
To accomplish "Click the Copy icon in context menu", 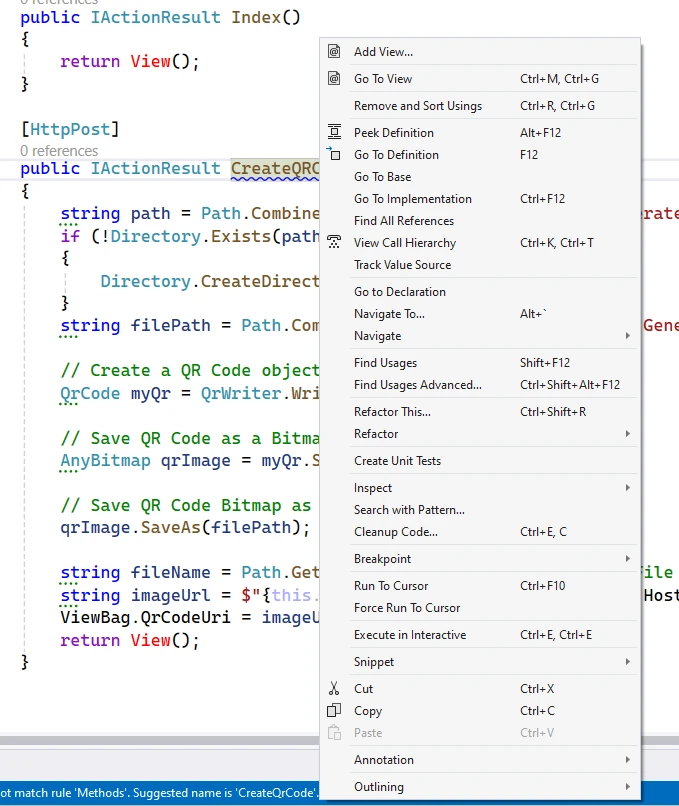I will coord(334,711).
